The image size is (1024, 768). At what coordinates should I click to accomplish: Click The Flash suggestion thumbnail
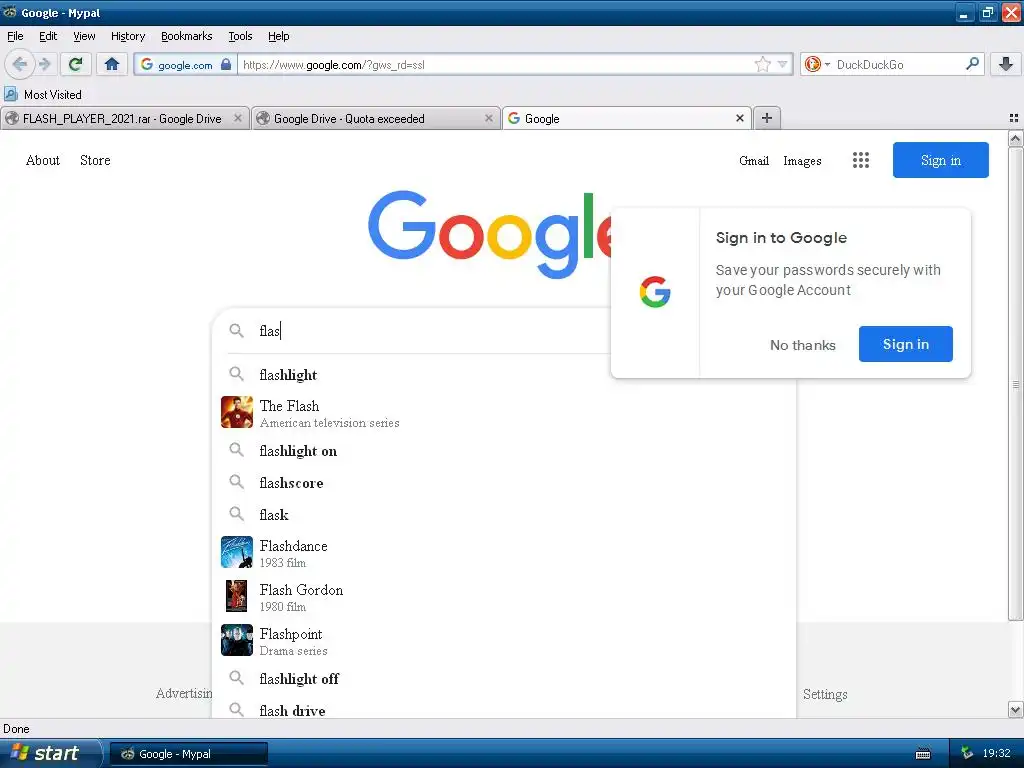click(236, 412)
